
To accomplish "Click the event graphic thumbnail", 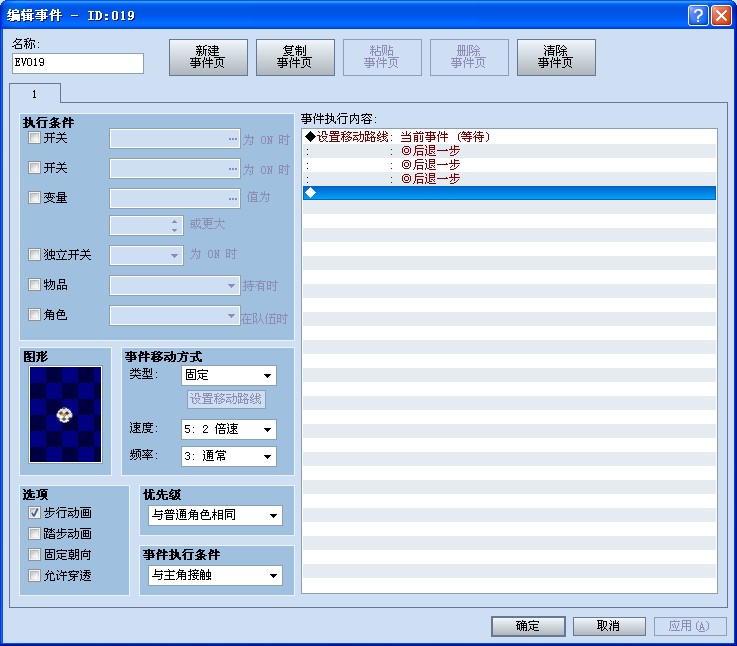I will (x=65, y=415).
